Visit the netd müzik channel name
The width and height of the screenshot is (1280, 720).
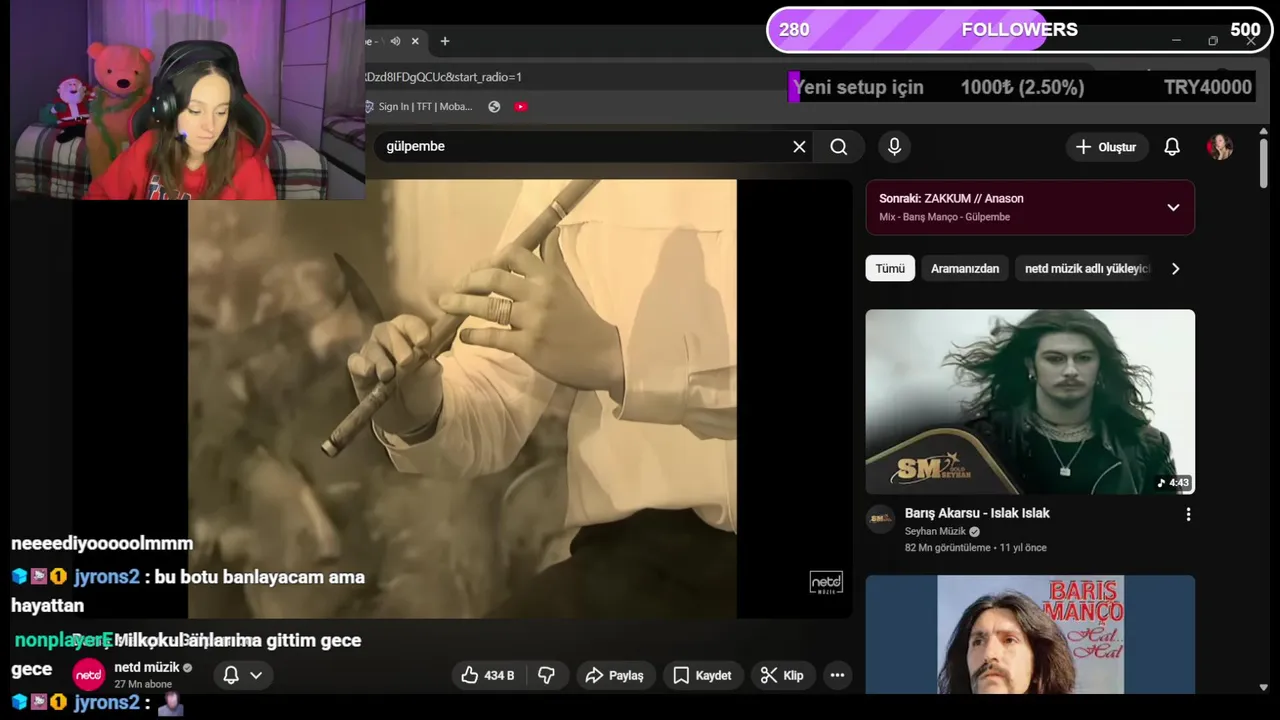pyautogui.click(x=147, y=667)
